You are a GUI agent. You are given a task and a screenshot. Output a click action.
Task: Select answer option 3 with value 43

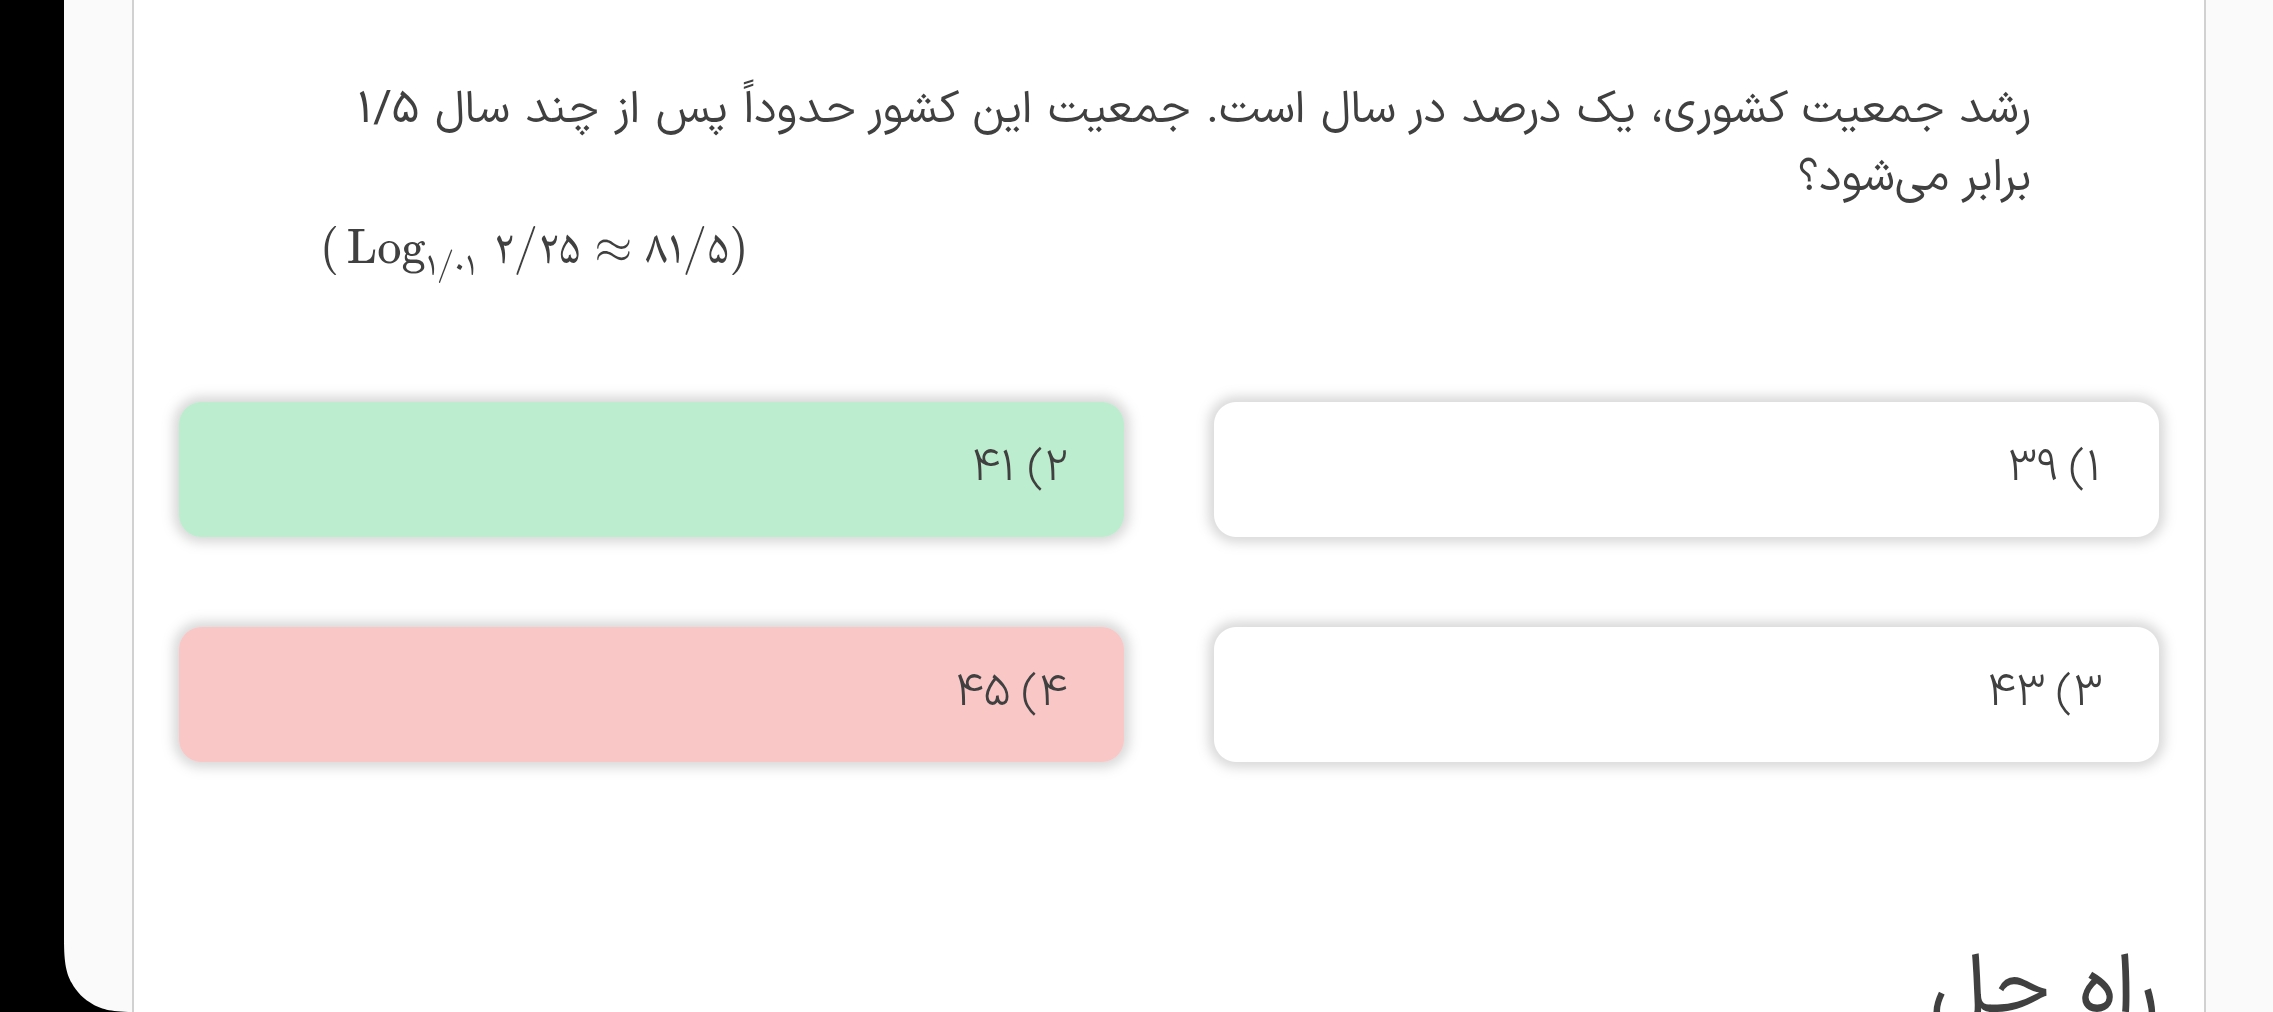pyautogui.click(x=1686, y=694)
